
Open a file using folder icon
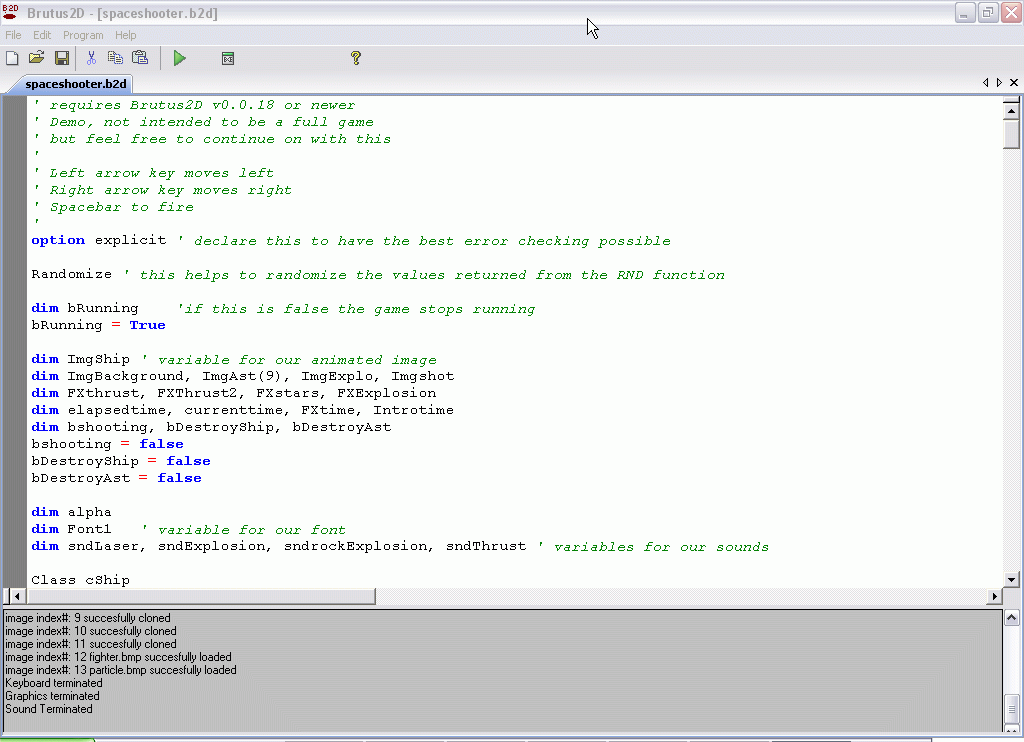[x=37, y=58]
